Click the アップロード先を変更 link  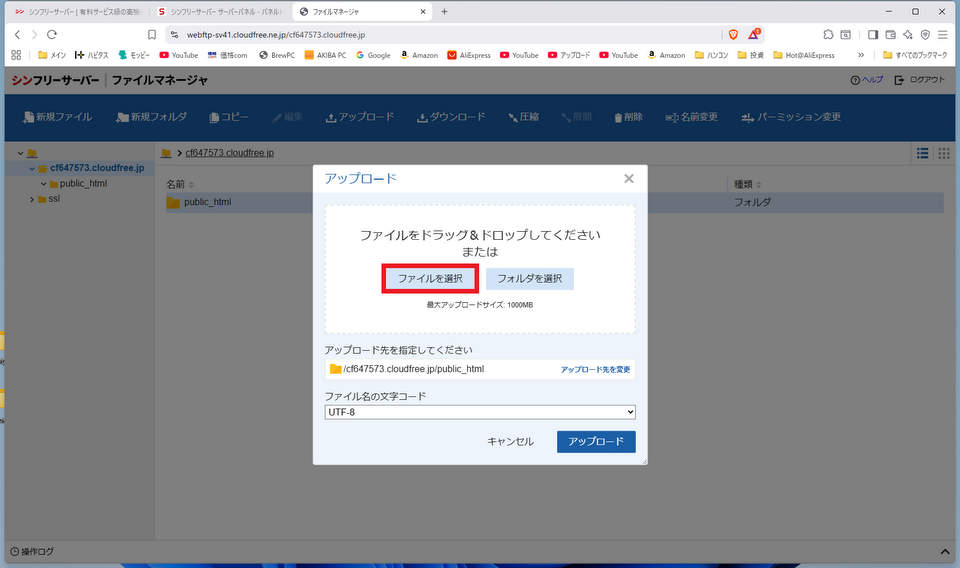tap(595, 369)
